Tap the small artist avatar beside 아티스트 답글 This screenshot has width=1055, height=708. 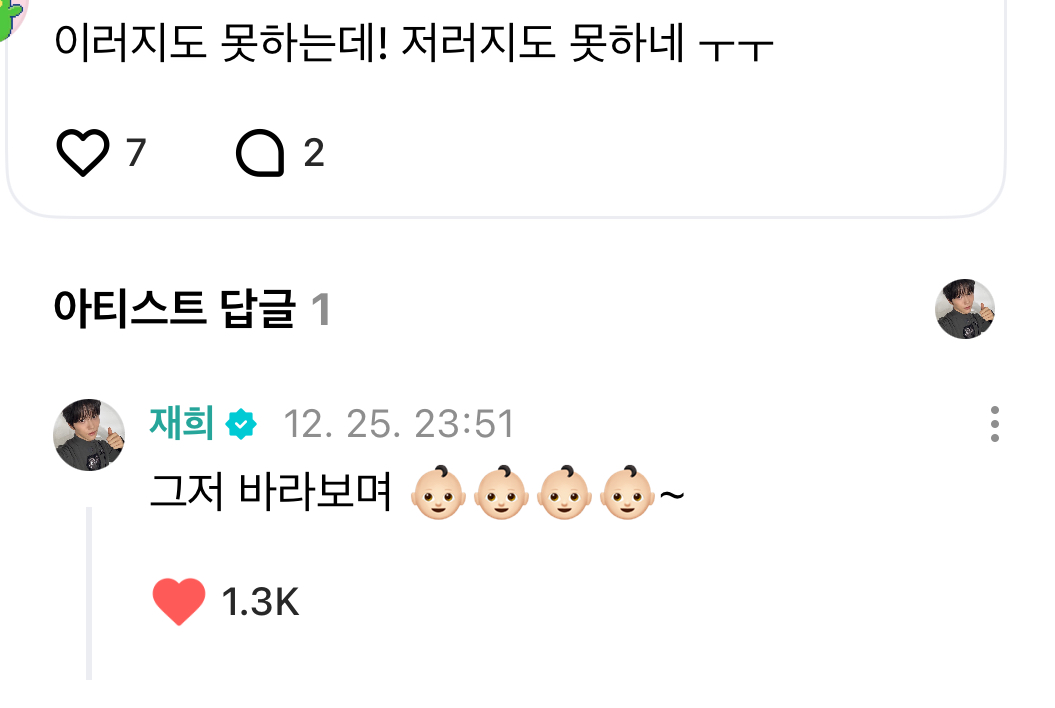pyautogui.click(x=965, y=309)
